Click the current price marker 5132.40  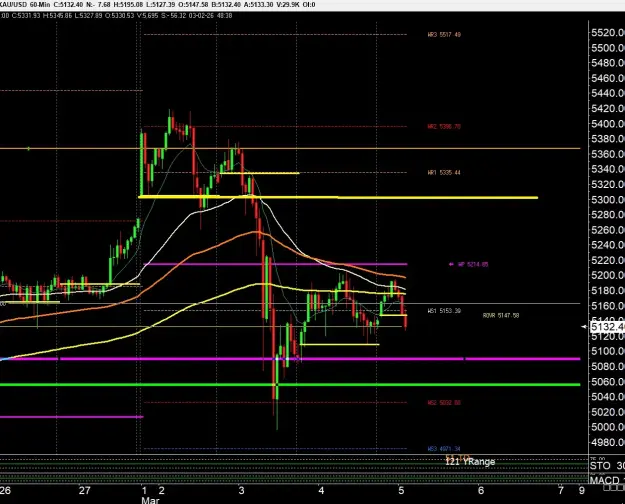(607, 327)
